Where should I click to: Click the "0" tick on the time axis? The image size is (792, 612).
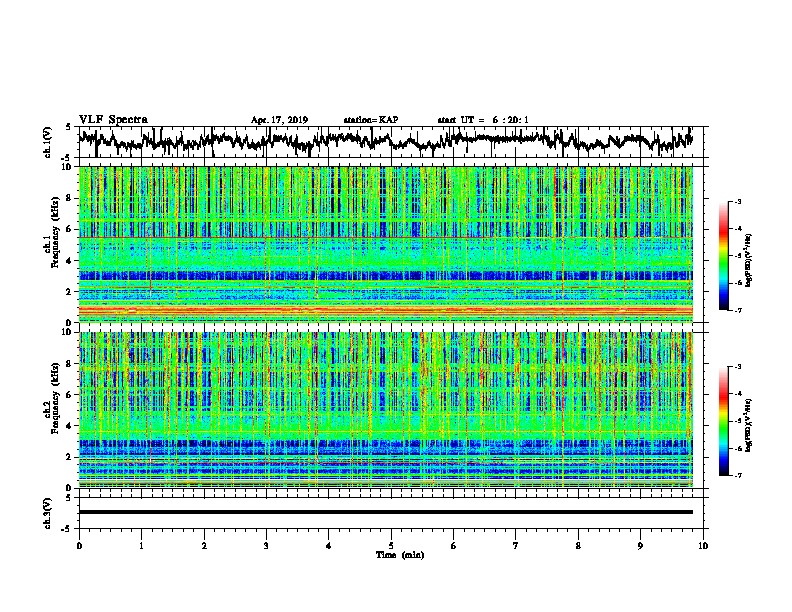coord(79,546)
